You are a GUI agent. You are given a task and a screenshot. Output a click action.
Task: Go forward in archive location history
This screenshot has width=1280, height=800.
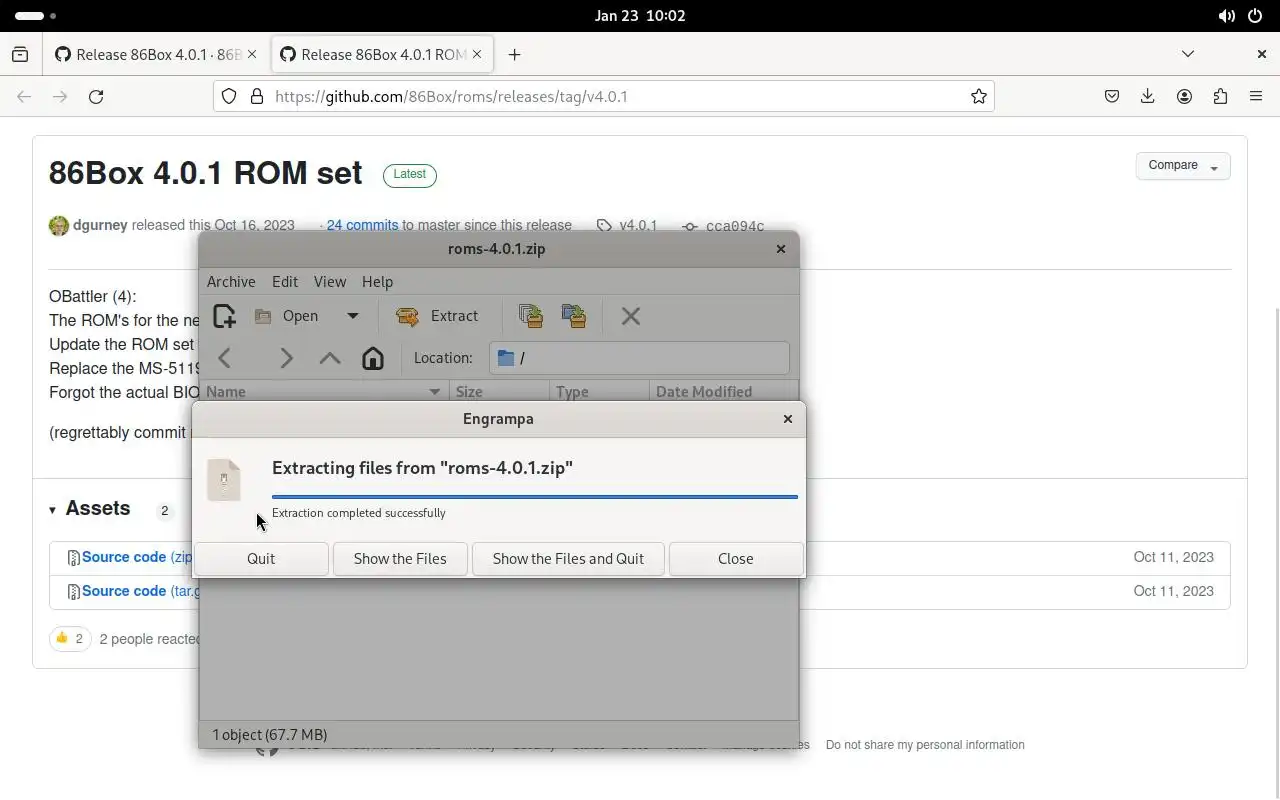[x=287, y=358]
